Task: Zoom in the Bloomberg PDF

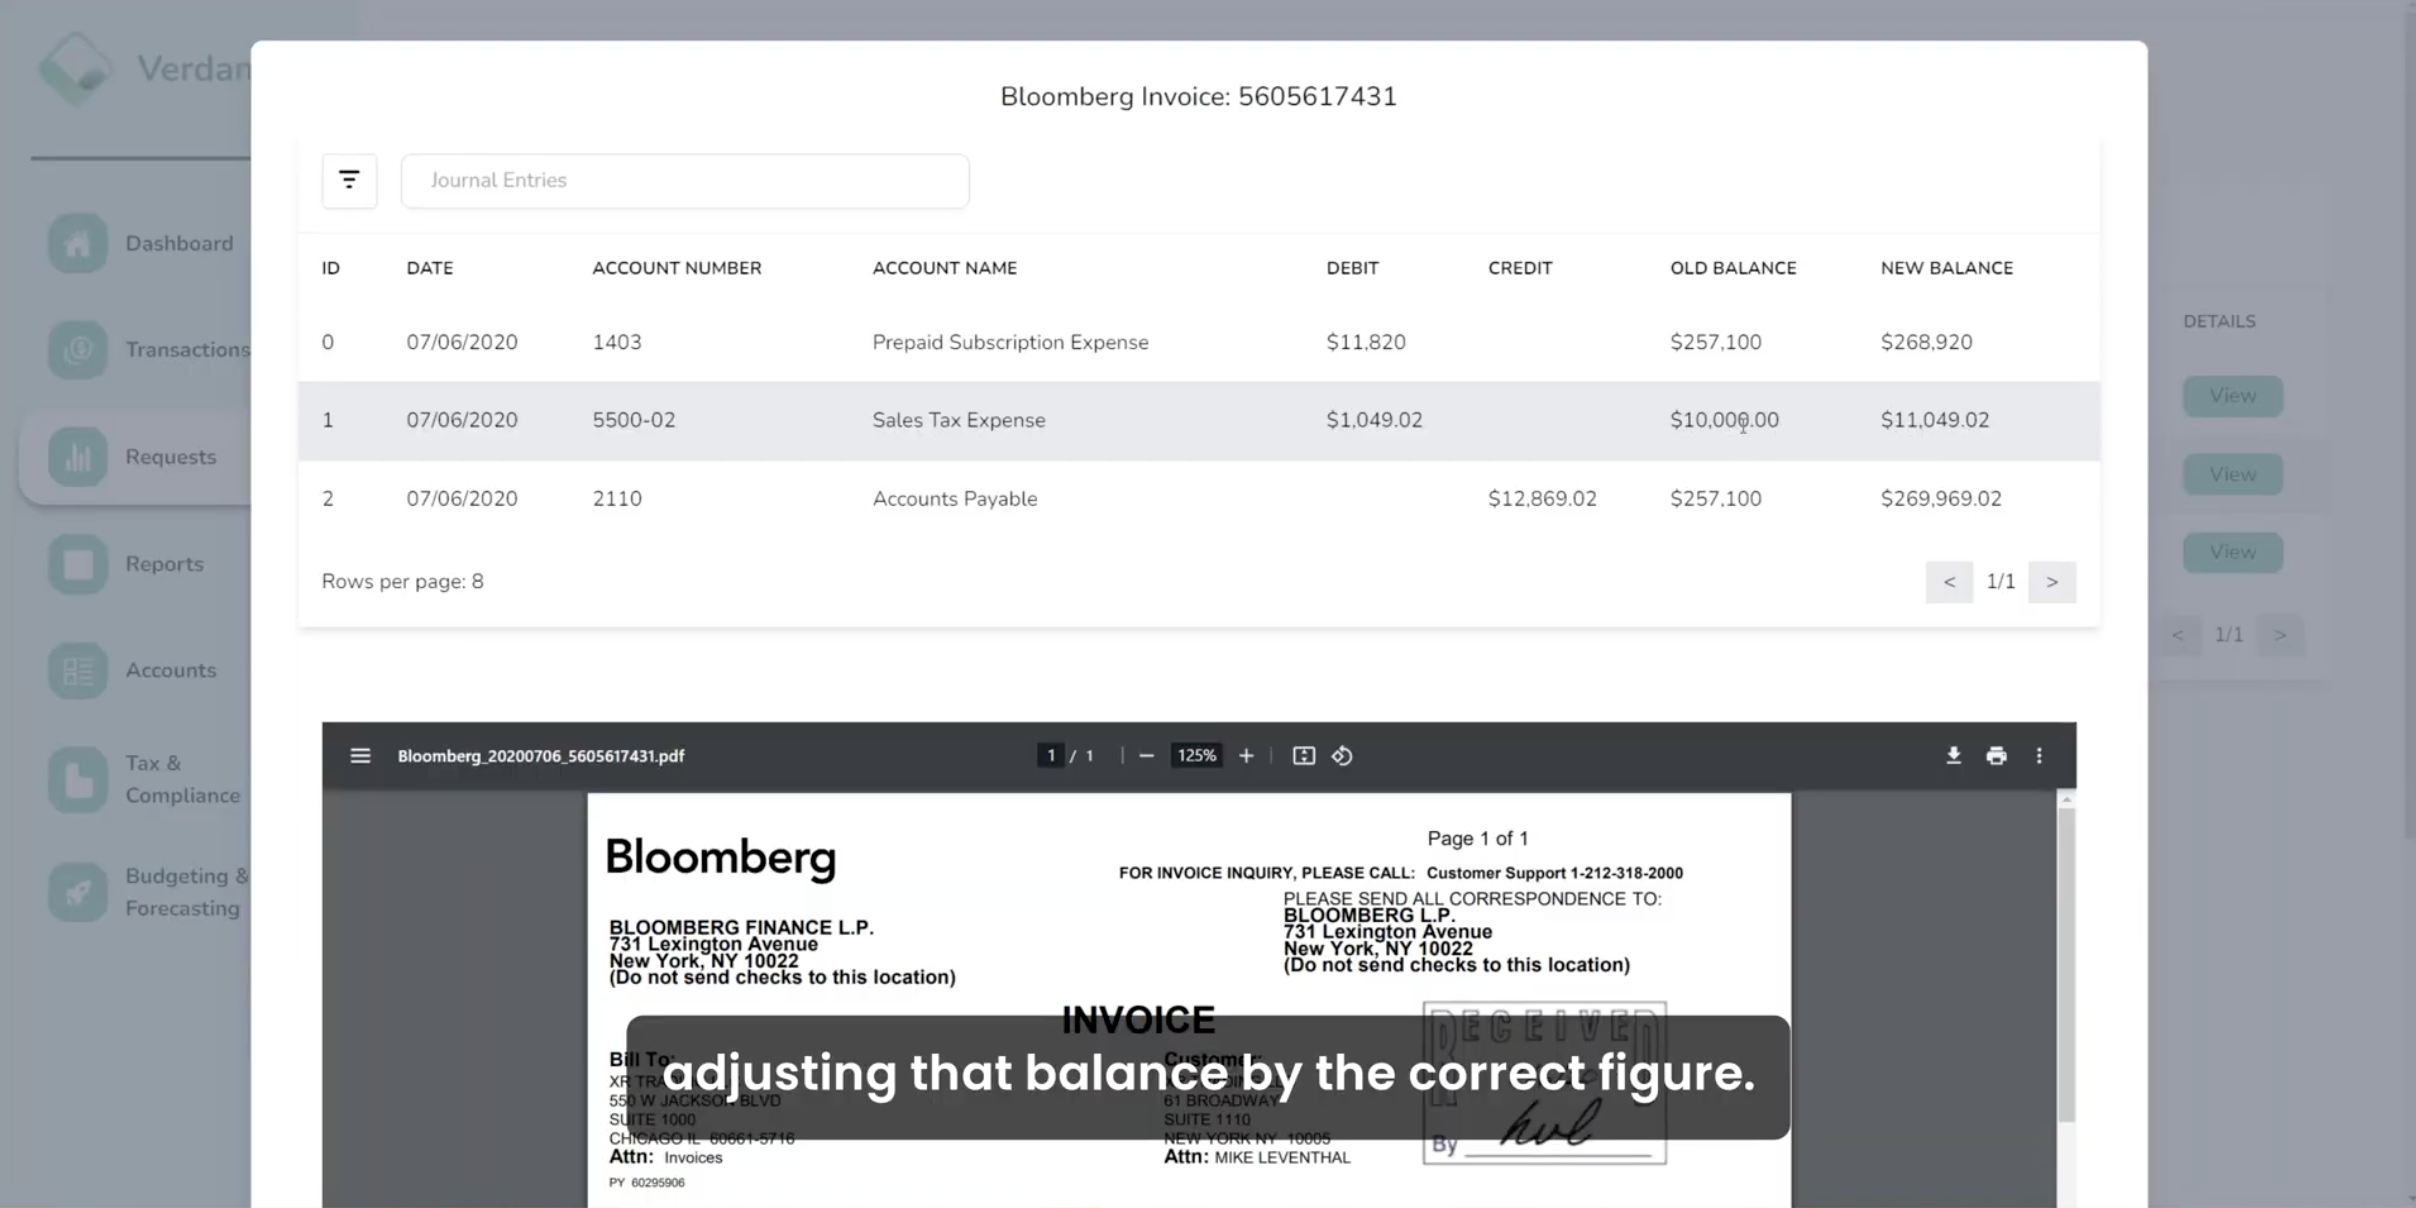Action: [1246, 756]
